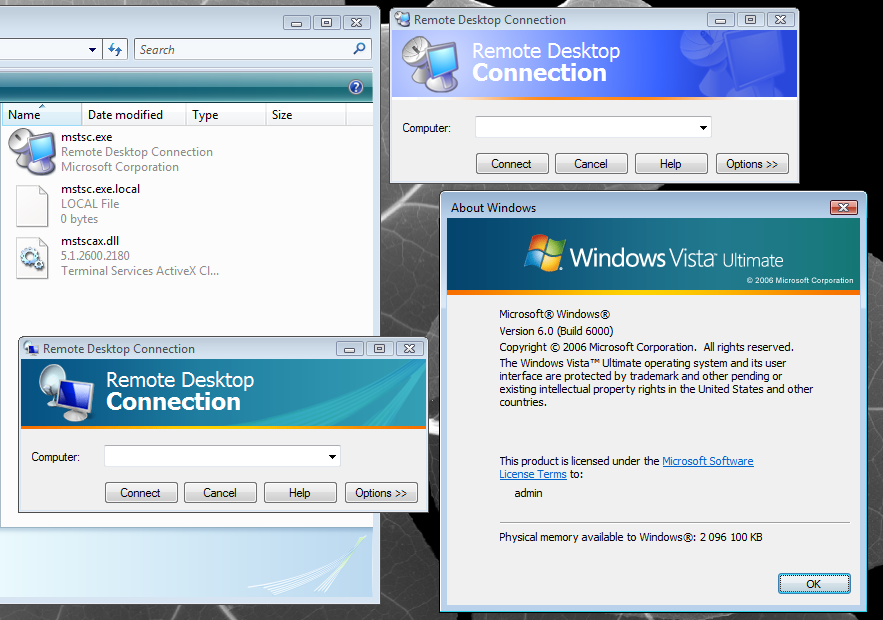Image resolution: width=883 pixels, height=620 pixels.
Task: Select the blank mstsc.exe.local file icon
Action: click(x=32, y=206)
